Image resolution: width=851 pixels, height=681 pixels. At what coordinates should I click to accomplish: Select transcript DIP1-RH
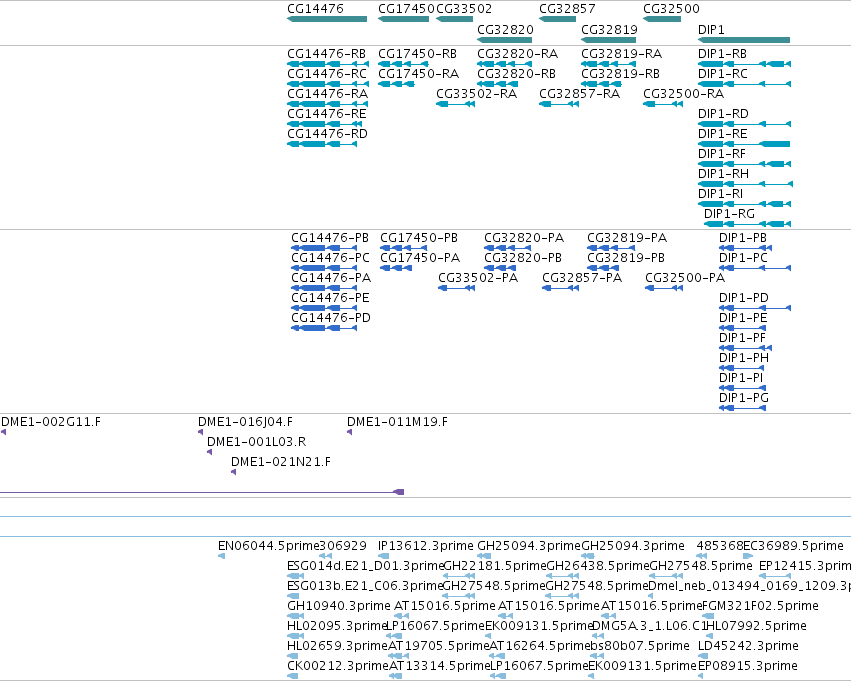723,174
